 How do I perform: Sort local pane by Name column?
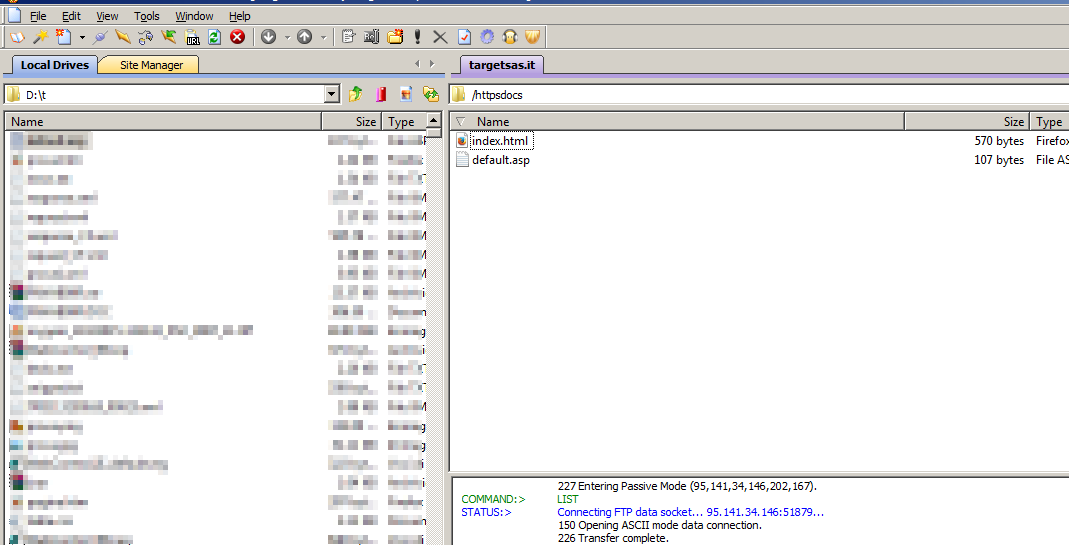coord(164,121)
